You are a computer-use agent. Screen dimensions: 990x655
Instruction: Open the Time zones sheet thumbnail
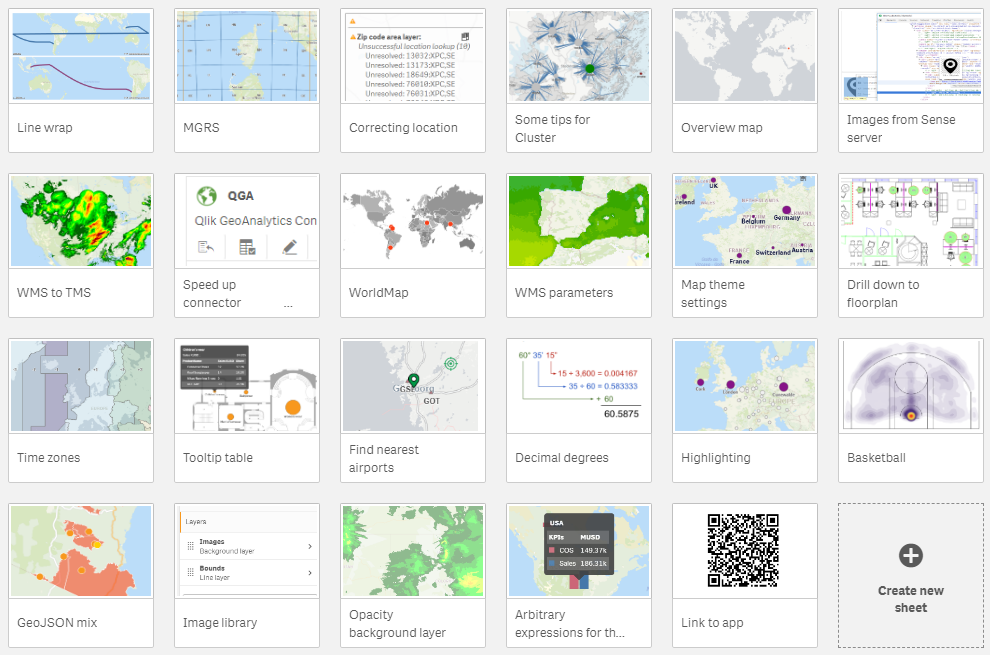80,386
